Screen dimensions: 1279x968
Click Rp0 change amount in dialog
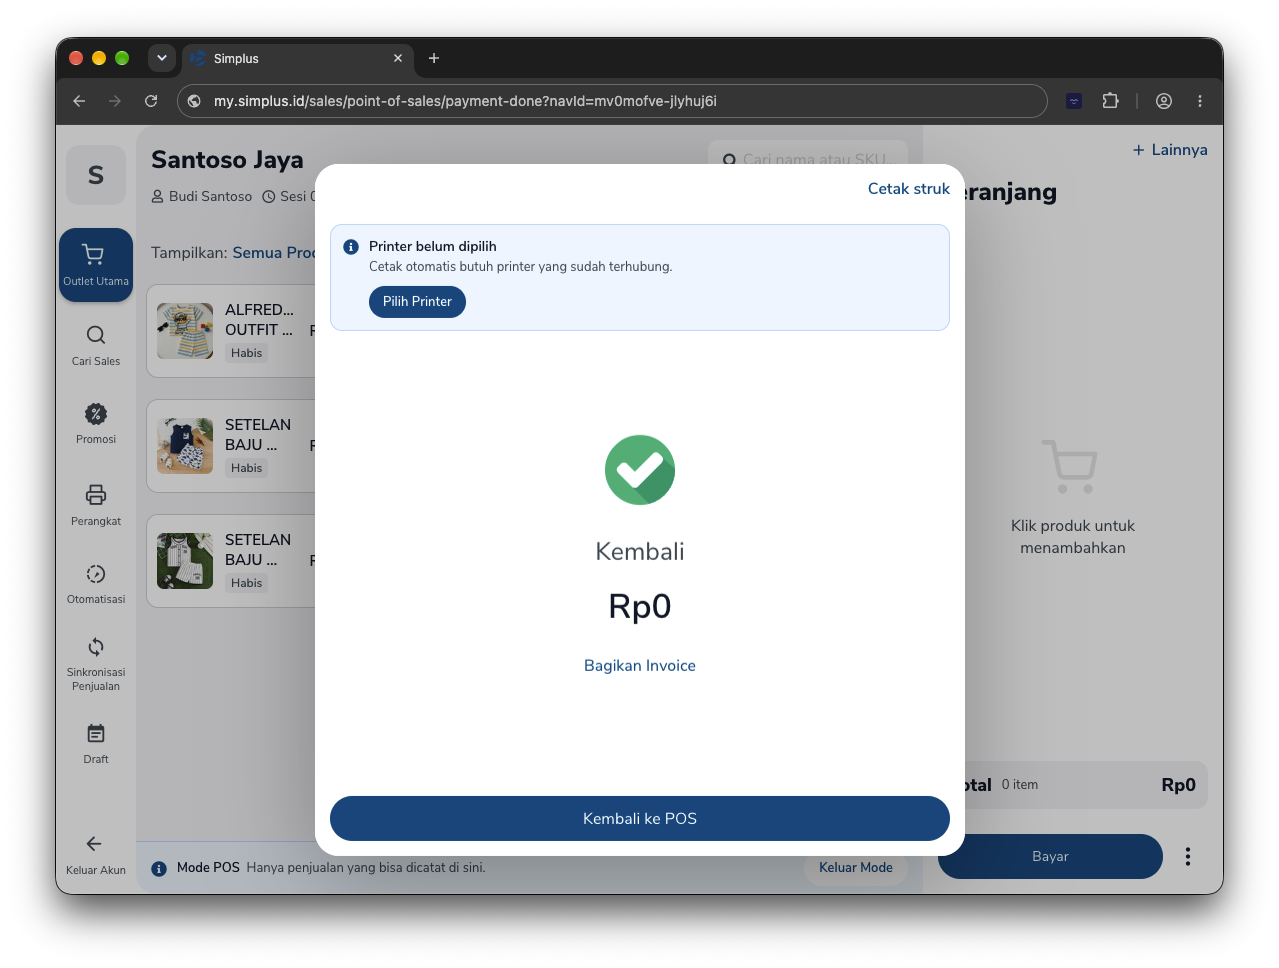(x=640, y=607)
